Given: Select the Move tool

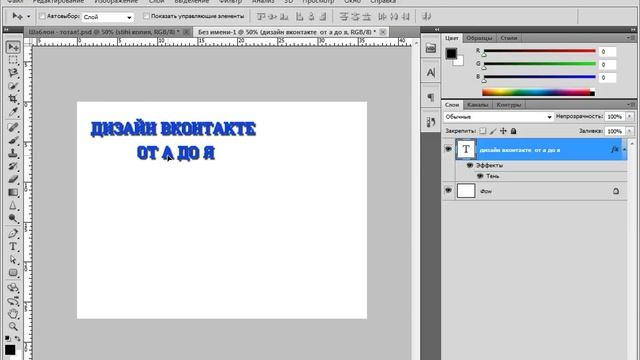Looking at the screenshot, I should [x=13, y=47].
